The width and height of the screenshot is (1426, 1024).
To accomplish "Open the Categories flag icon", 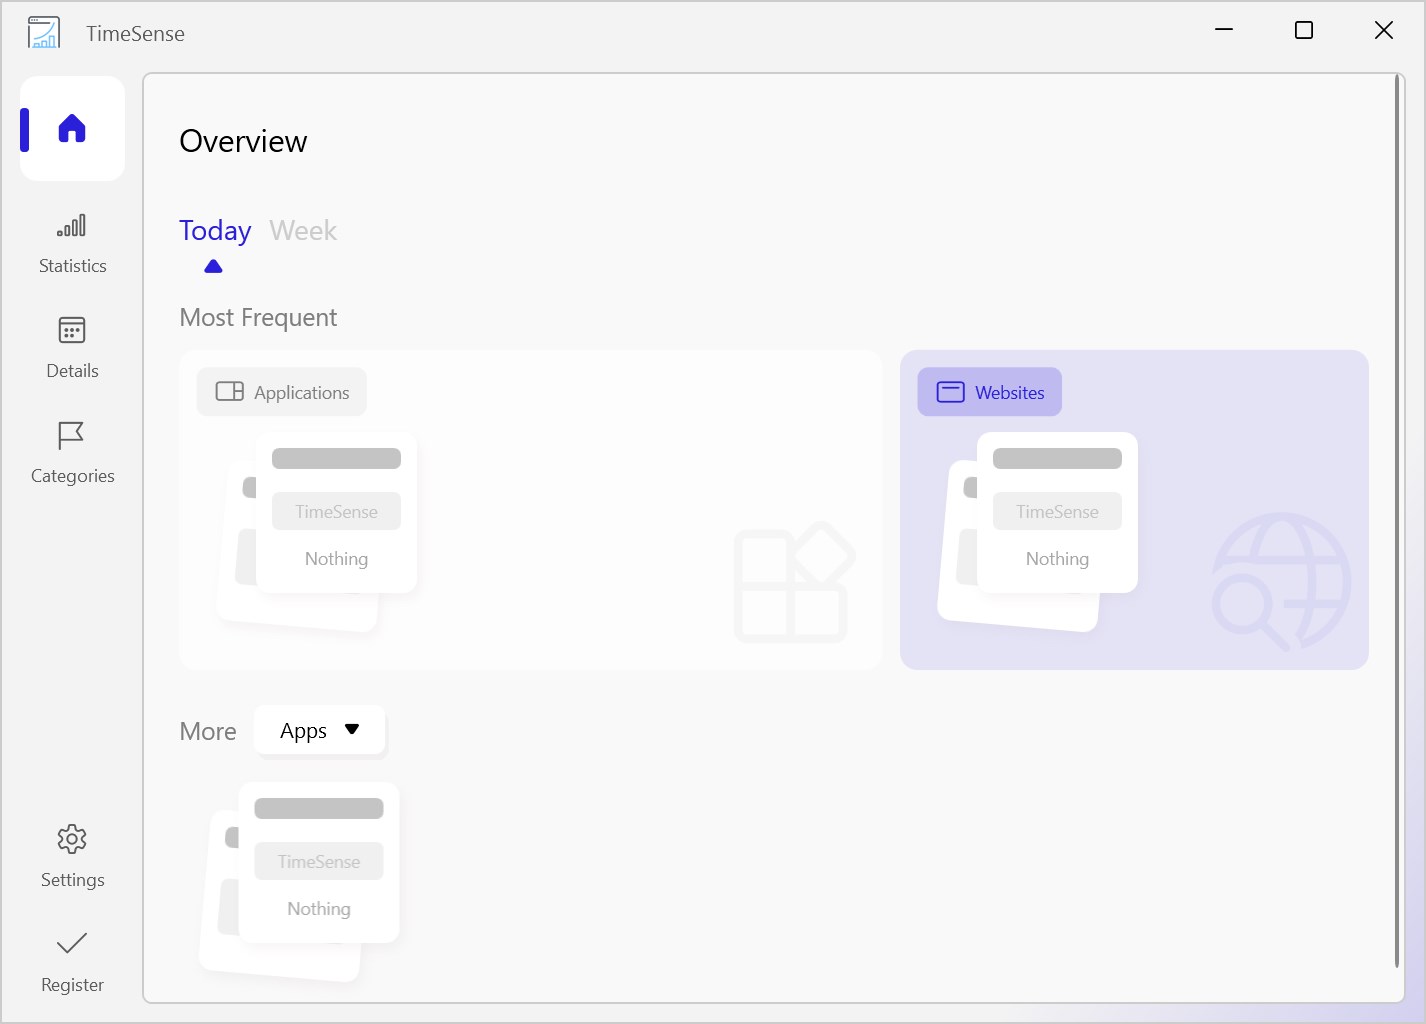I will (72, 436).
